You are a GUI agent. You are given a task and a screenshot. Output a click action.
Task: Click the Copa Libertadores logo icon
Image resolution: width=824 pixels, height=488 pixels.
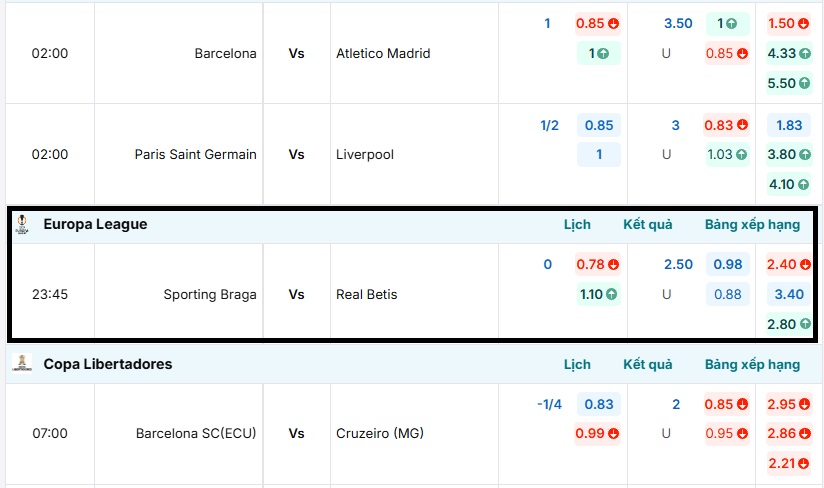(x=22, y=364)
